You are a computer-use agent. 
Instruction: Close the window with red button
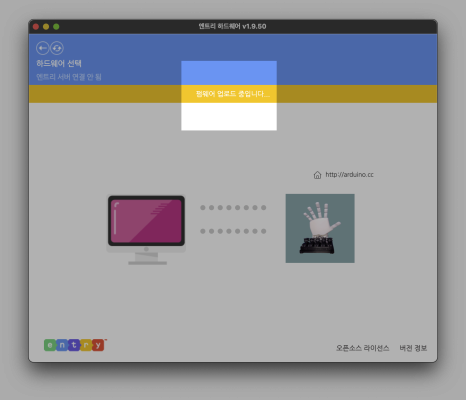click(36, 27)
